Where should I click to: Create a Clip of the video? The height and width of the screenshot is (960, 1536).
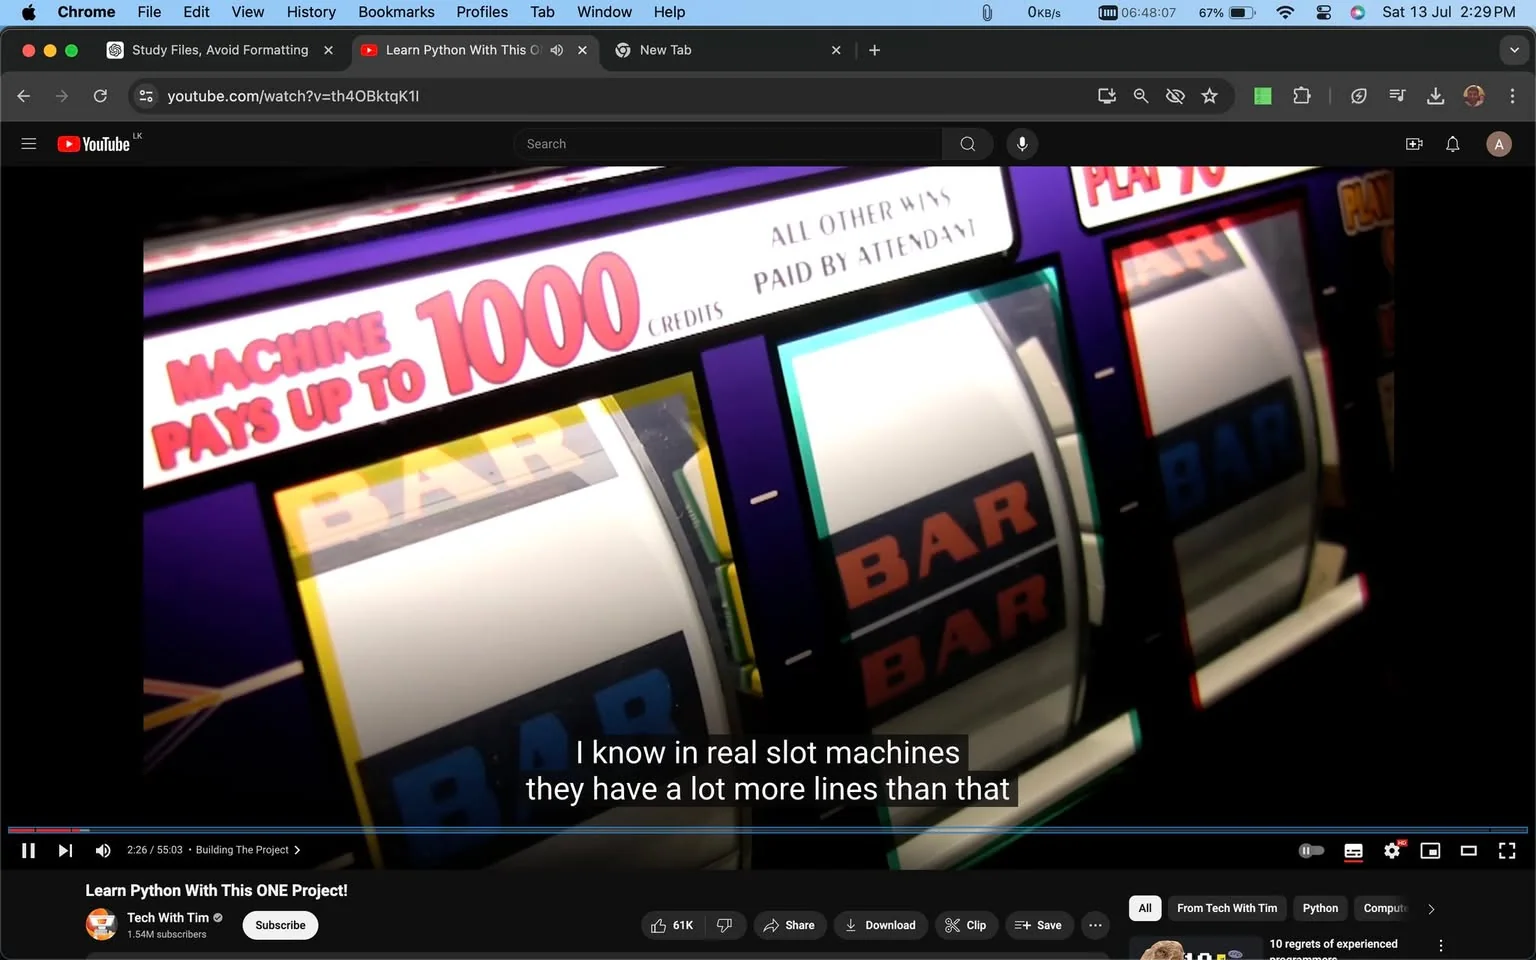click(966, 925)
